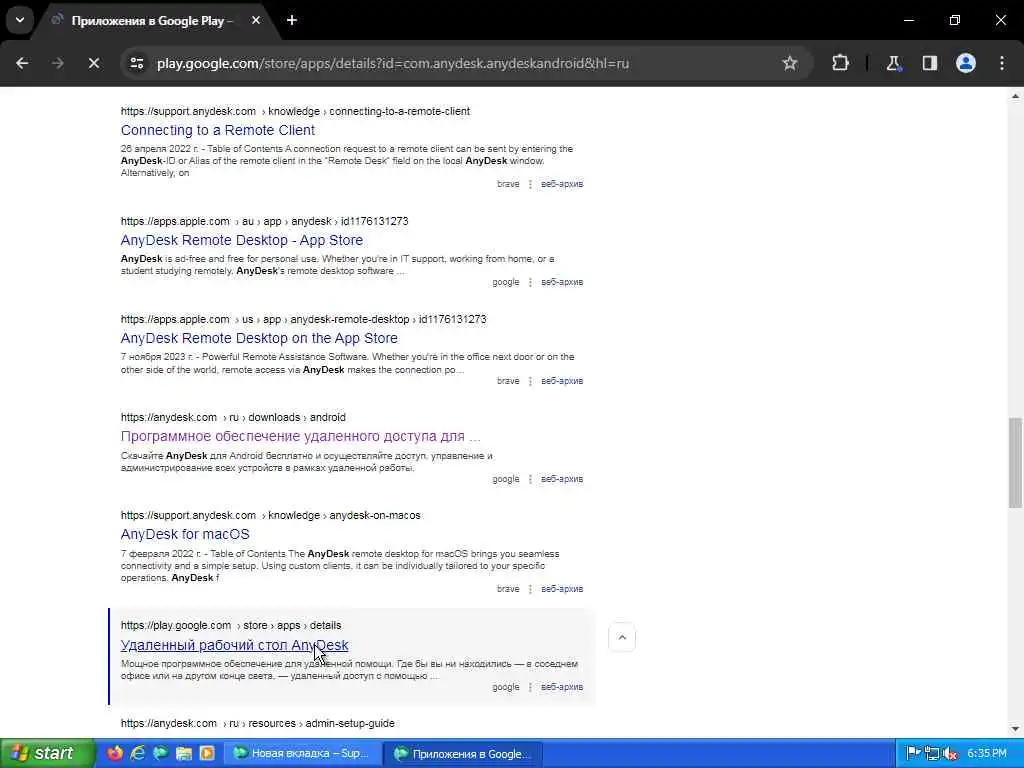Select the 'Приложения в Google Play' tab
1024x768 pixels.
pos(152,21)
